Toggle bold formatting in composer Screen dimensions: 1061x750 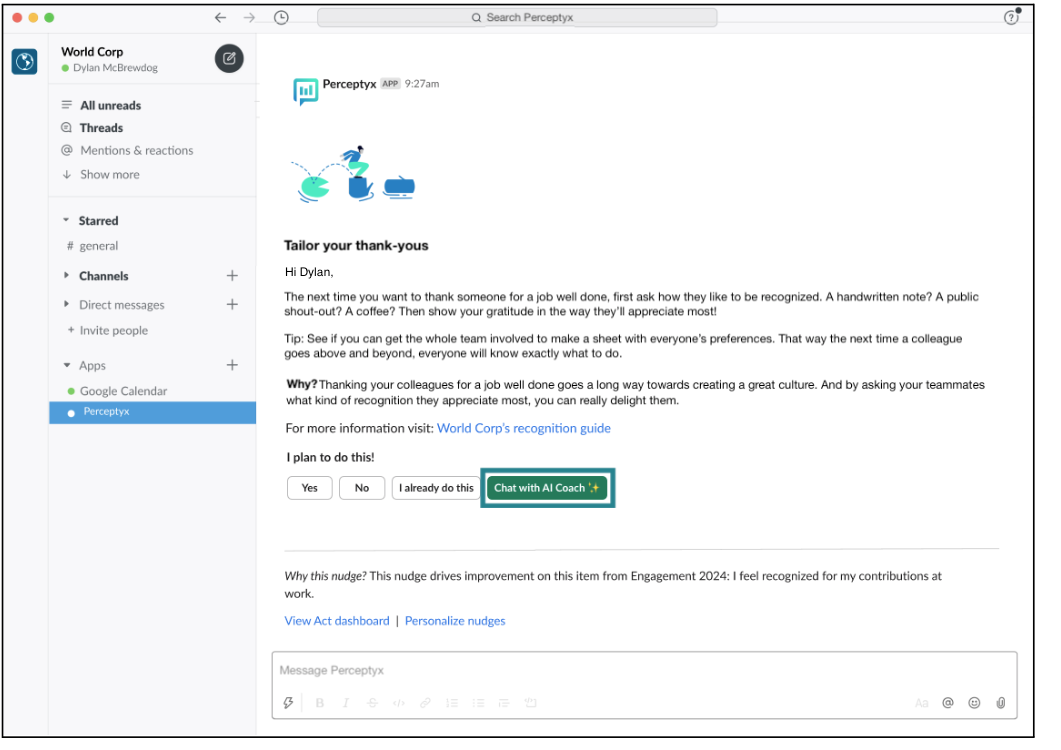pos(319,703)
